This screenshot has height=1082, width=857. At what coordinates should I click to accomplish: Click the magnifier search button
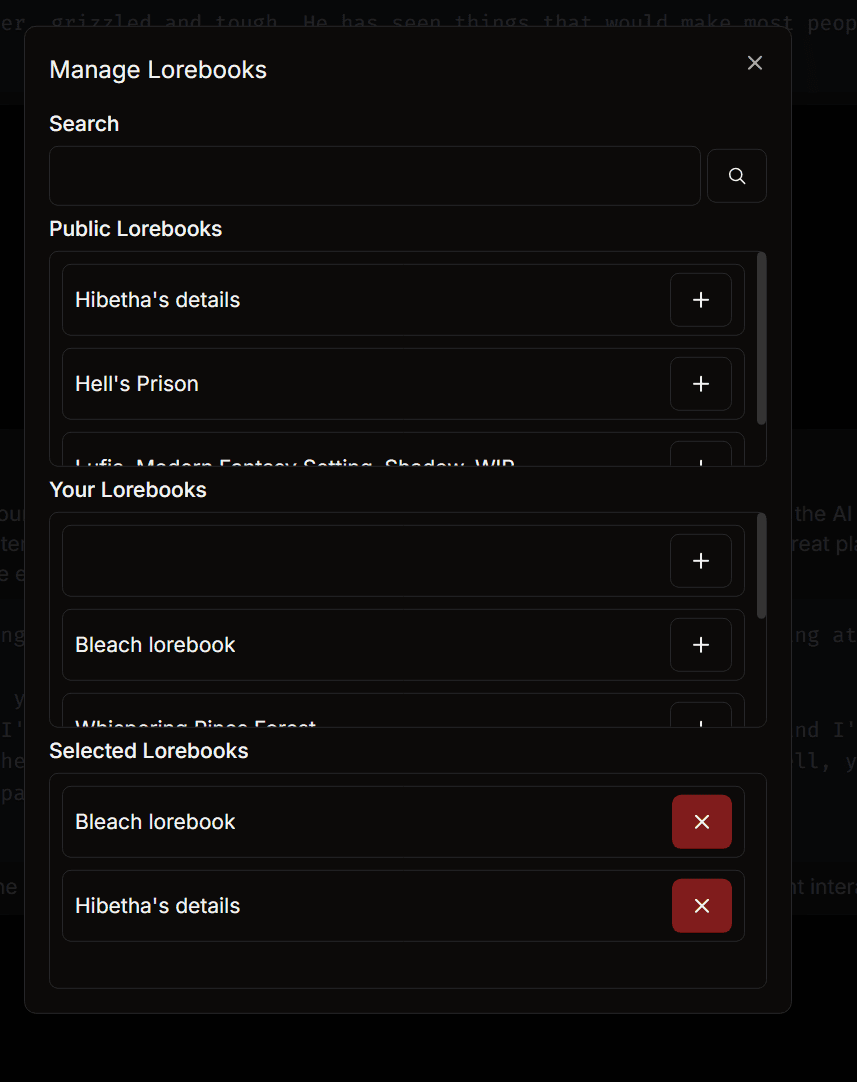[x=737, y=176]
